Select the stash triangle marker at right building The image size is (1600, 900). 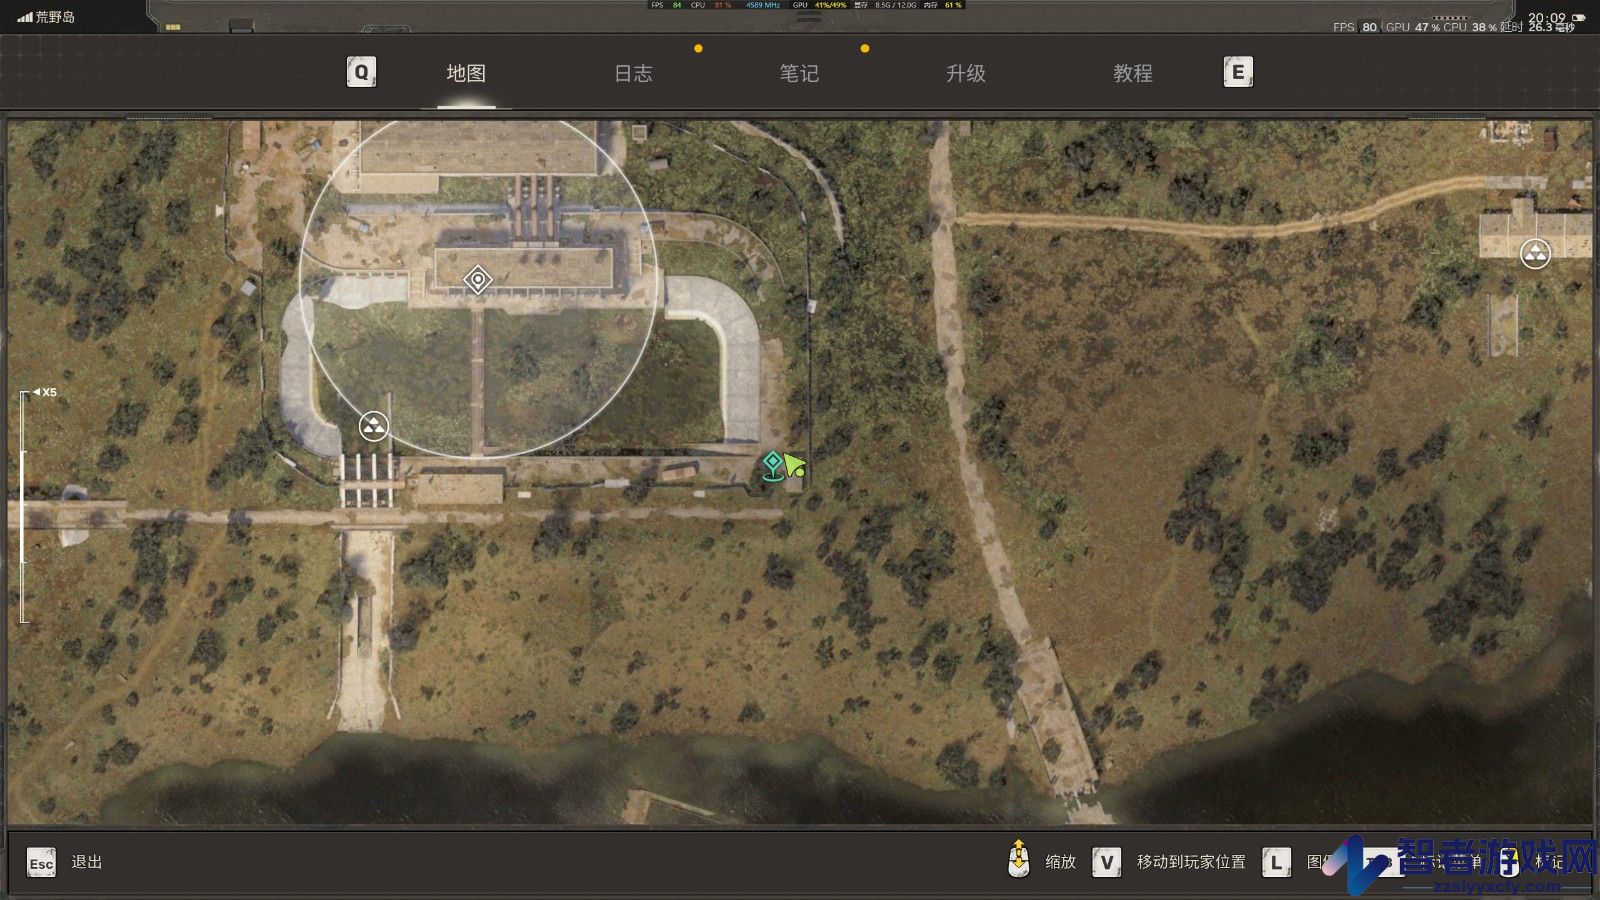tap(1535, 254)
